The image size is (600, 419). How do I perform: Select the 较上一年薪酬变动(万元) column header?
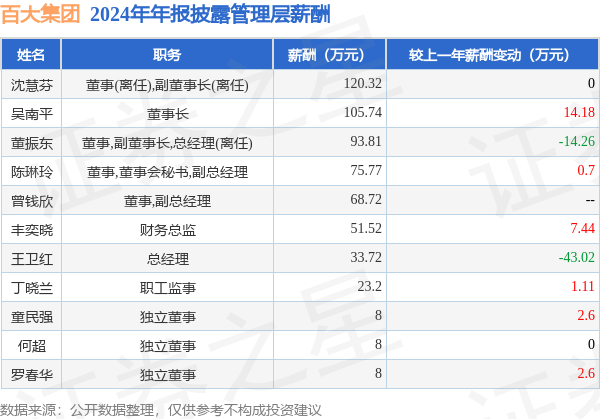pos(492,55)
